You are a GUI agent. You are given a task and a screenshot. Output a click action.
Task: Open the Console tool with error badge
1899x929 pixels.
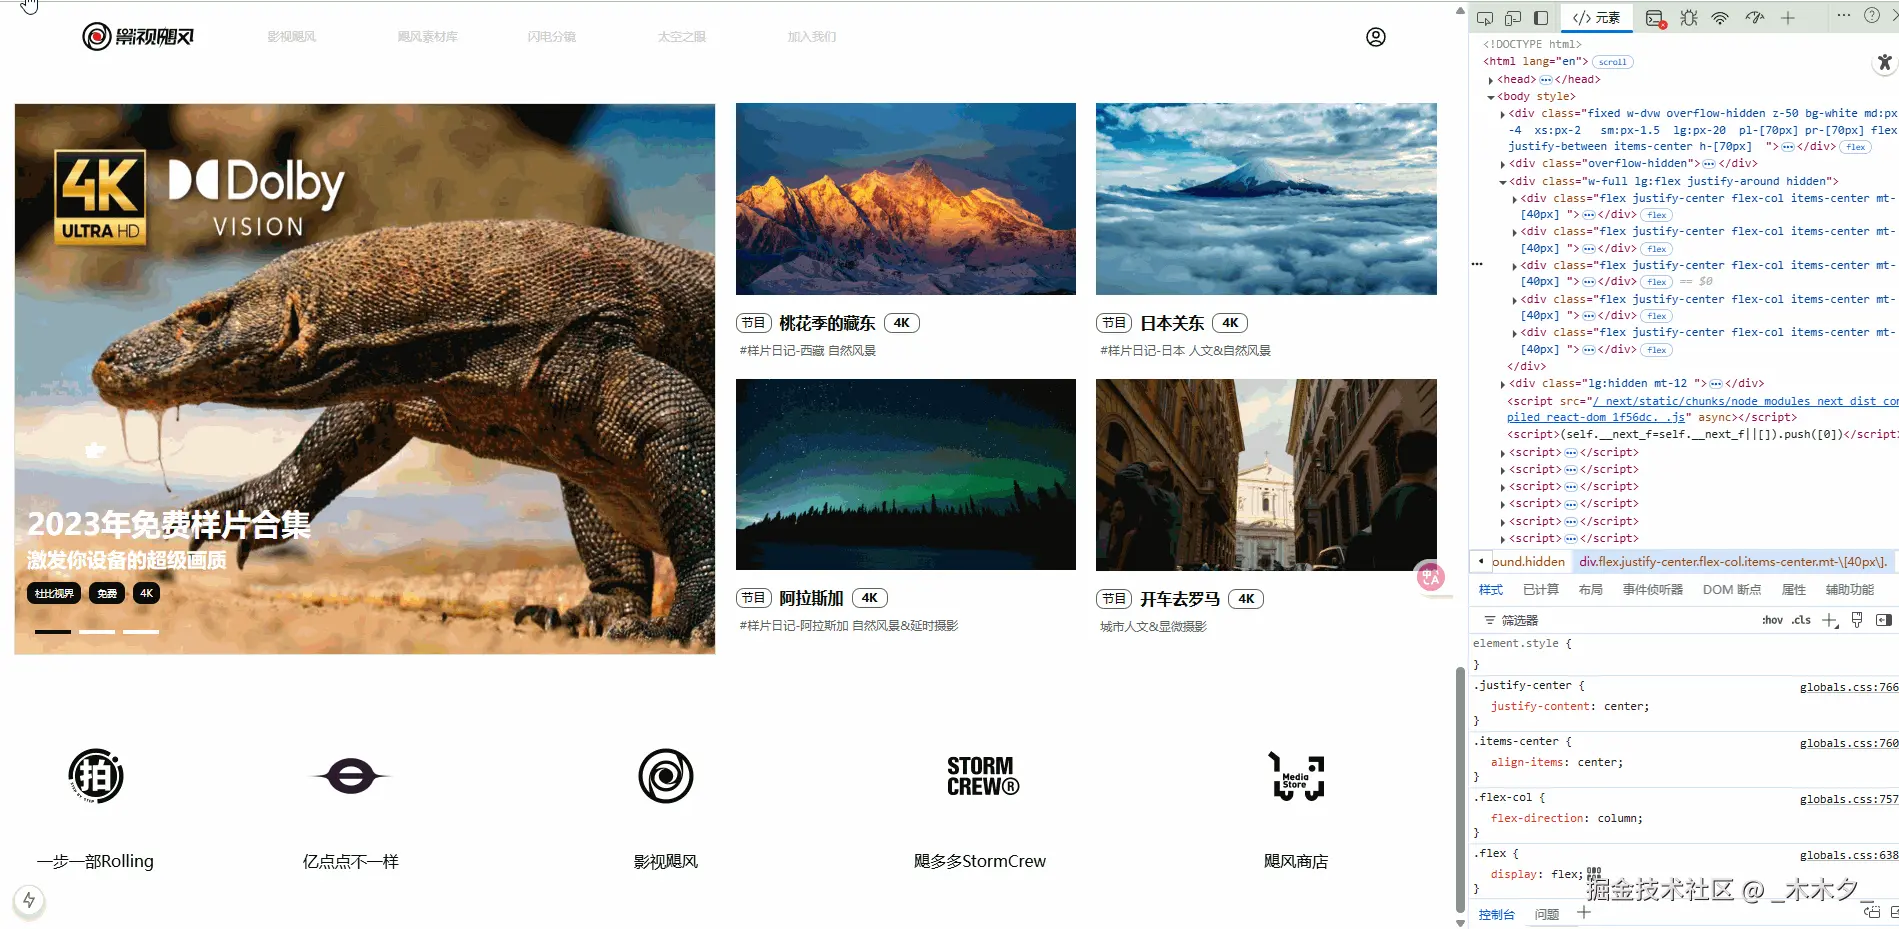pos(1655,18)
